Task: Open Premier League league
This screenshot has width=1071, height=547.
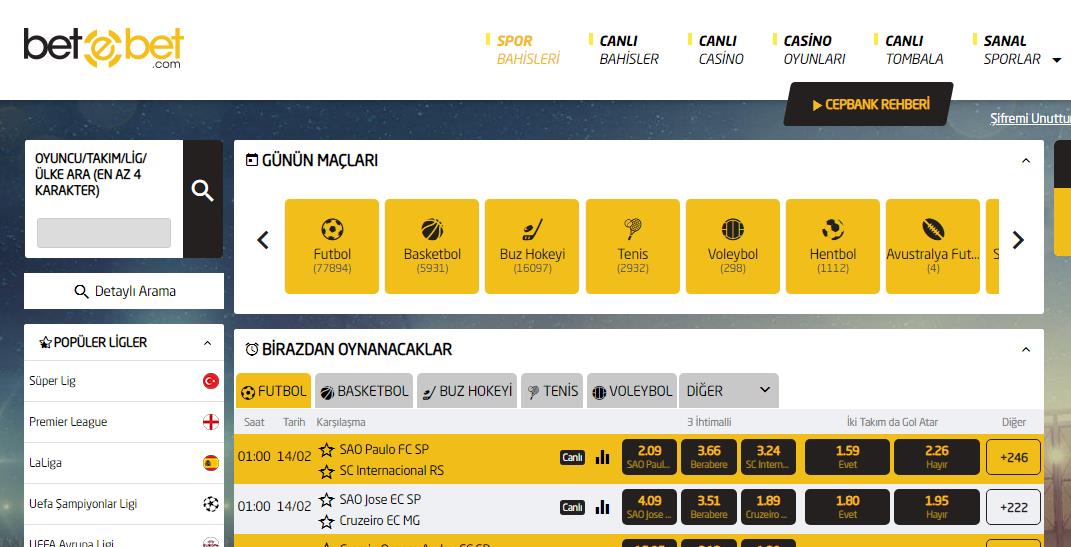Action: [124, 422]
